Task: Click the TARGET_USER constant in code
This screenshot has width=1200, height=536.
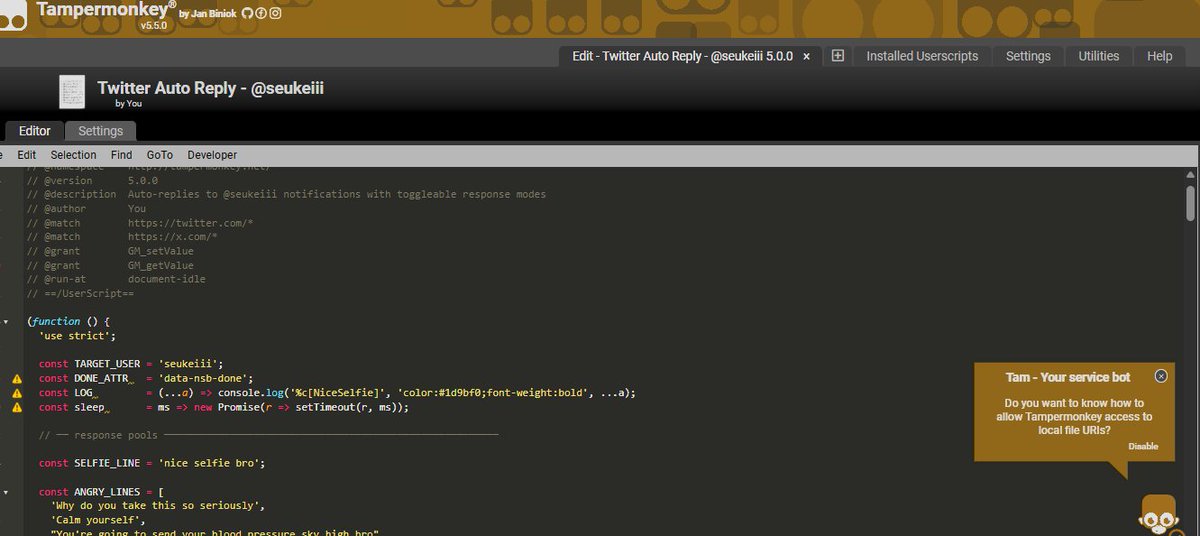Action: [107, 364]
